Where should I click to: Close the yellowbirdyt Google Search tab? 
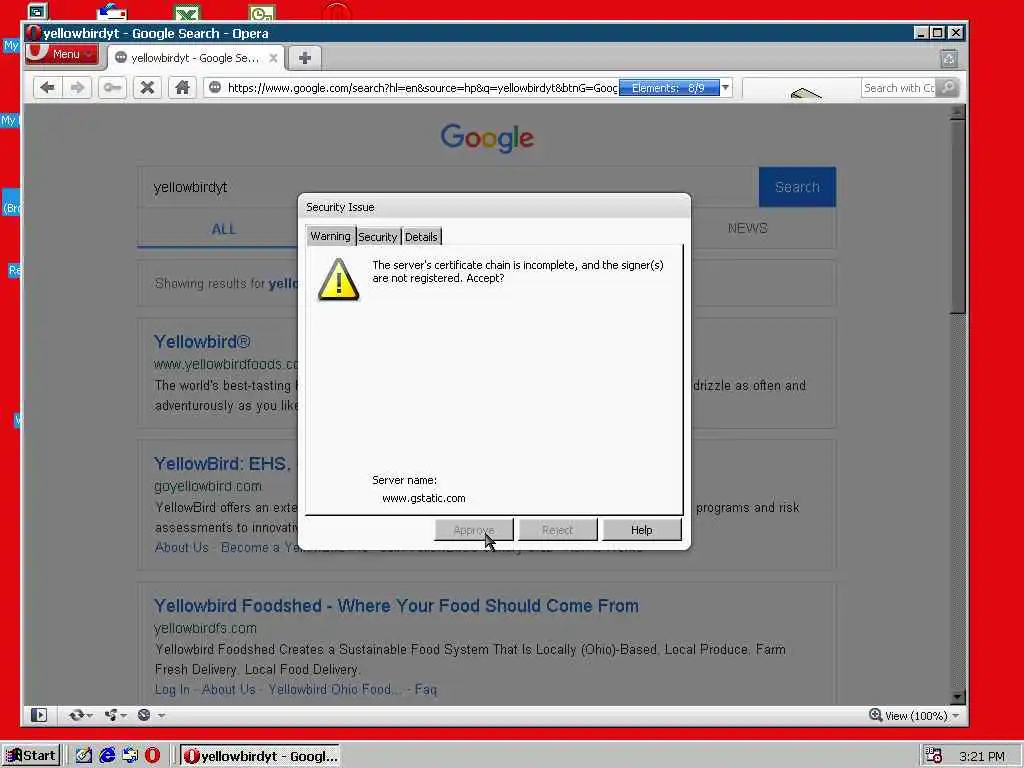click(273, 58)
